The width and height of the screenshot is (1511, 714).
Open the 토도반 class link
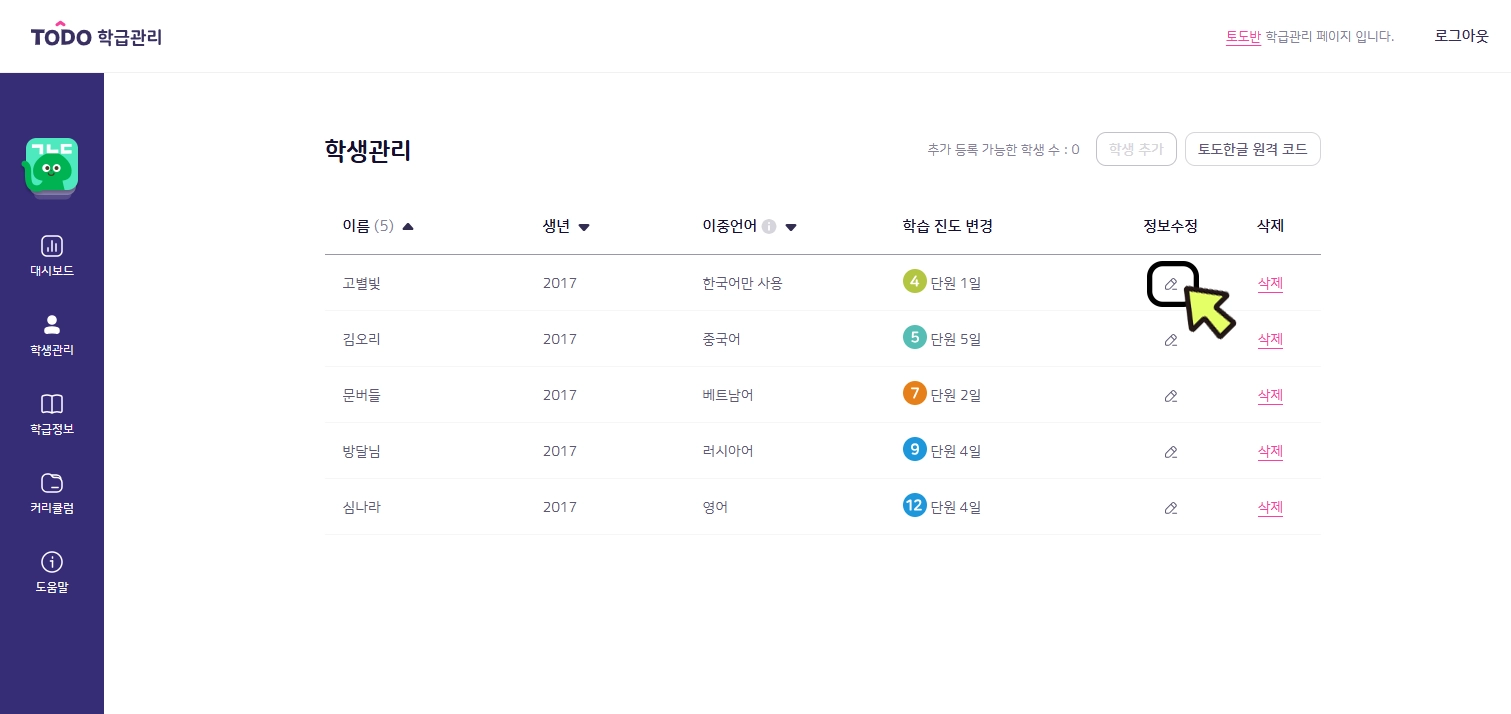(x=1243, y=36)
